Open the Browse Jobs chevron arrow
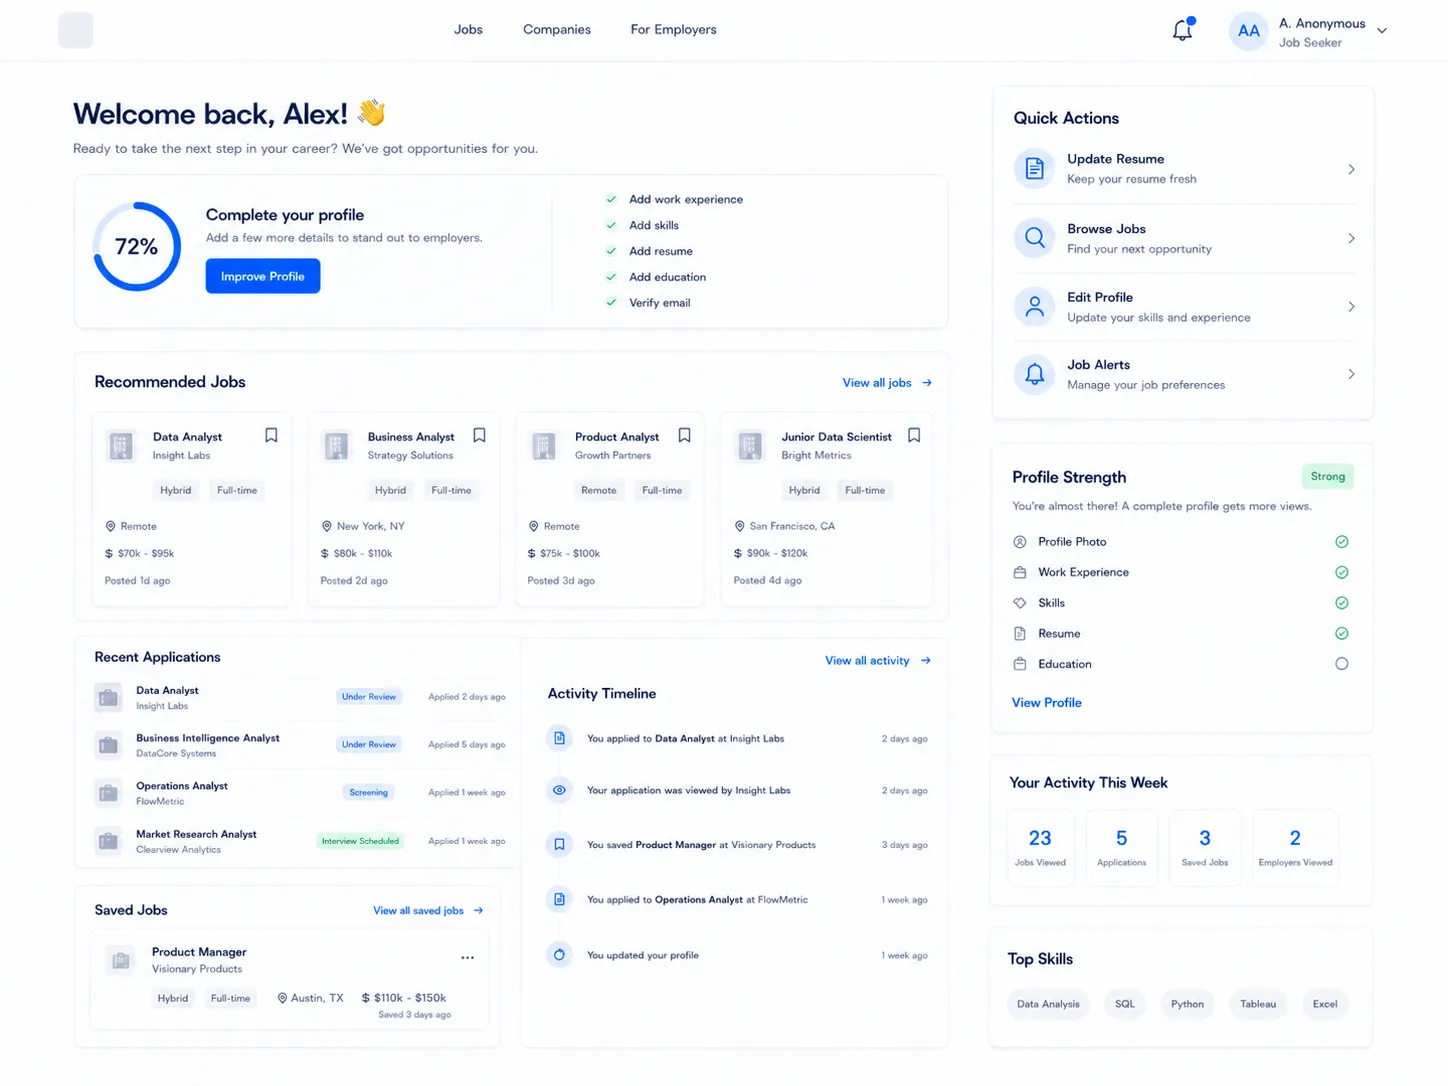This screenshot has height=1086, width=1448. coord(1351,238)
